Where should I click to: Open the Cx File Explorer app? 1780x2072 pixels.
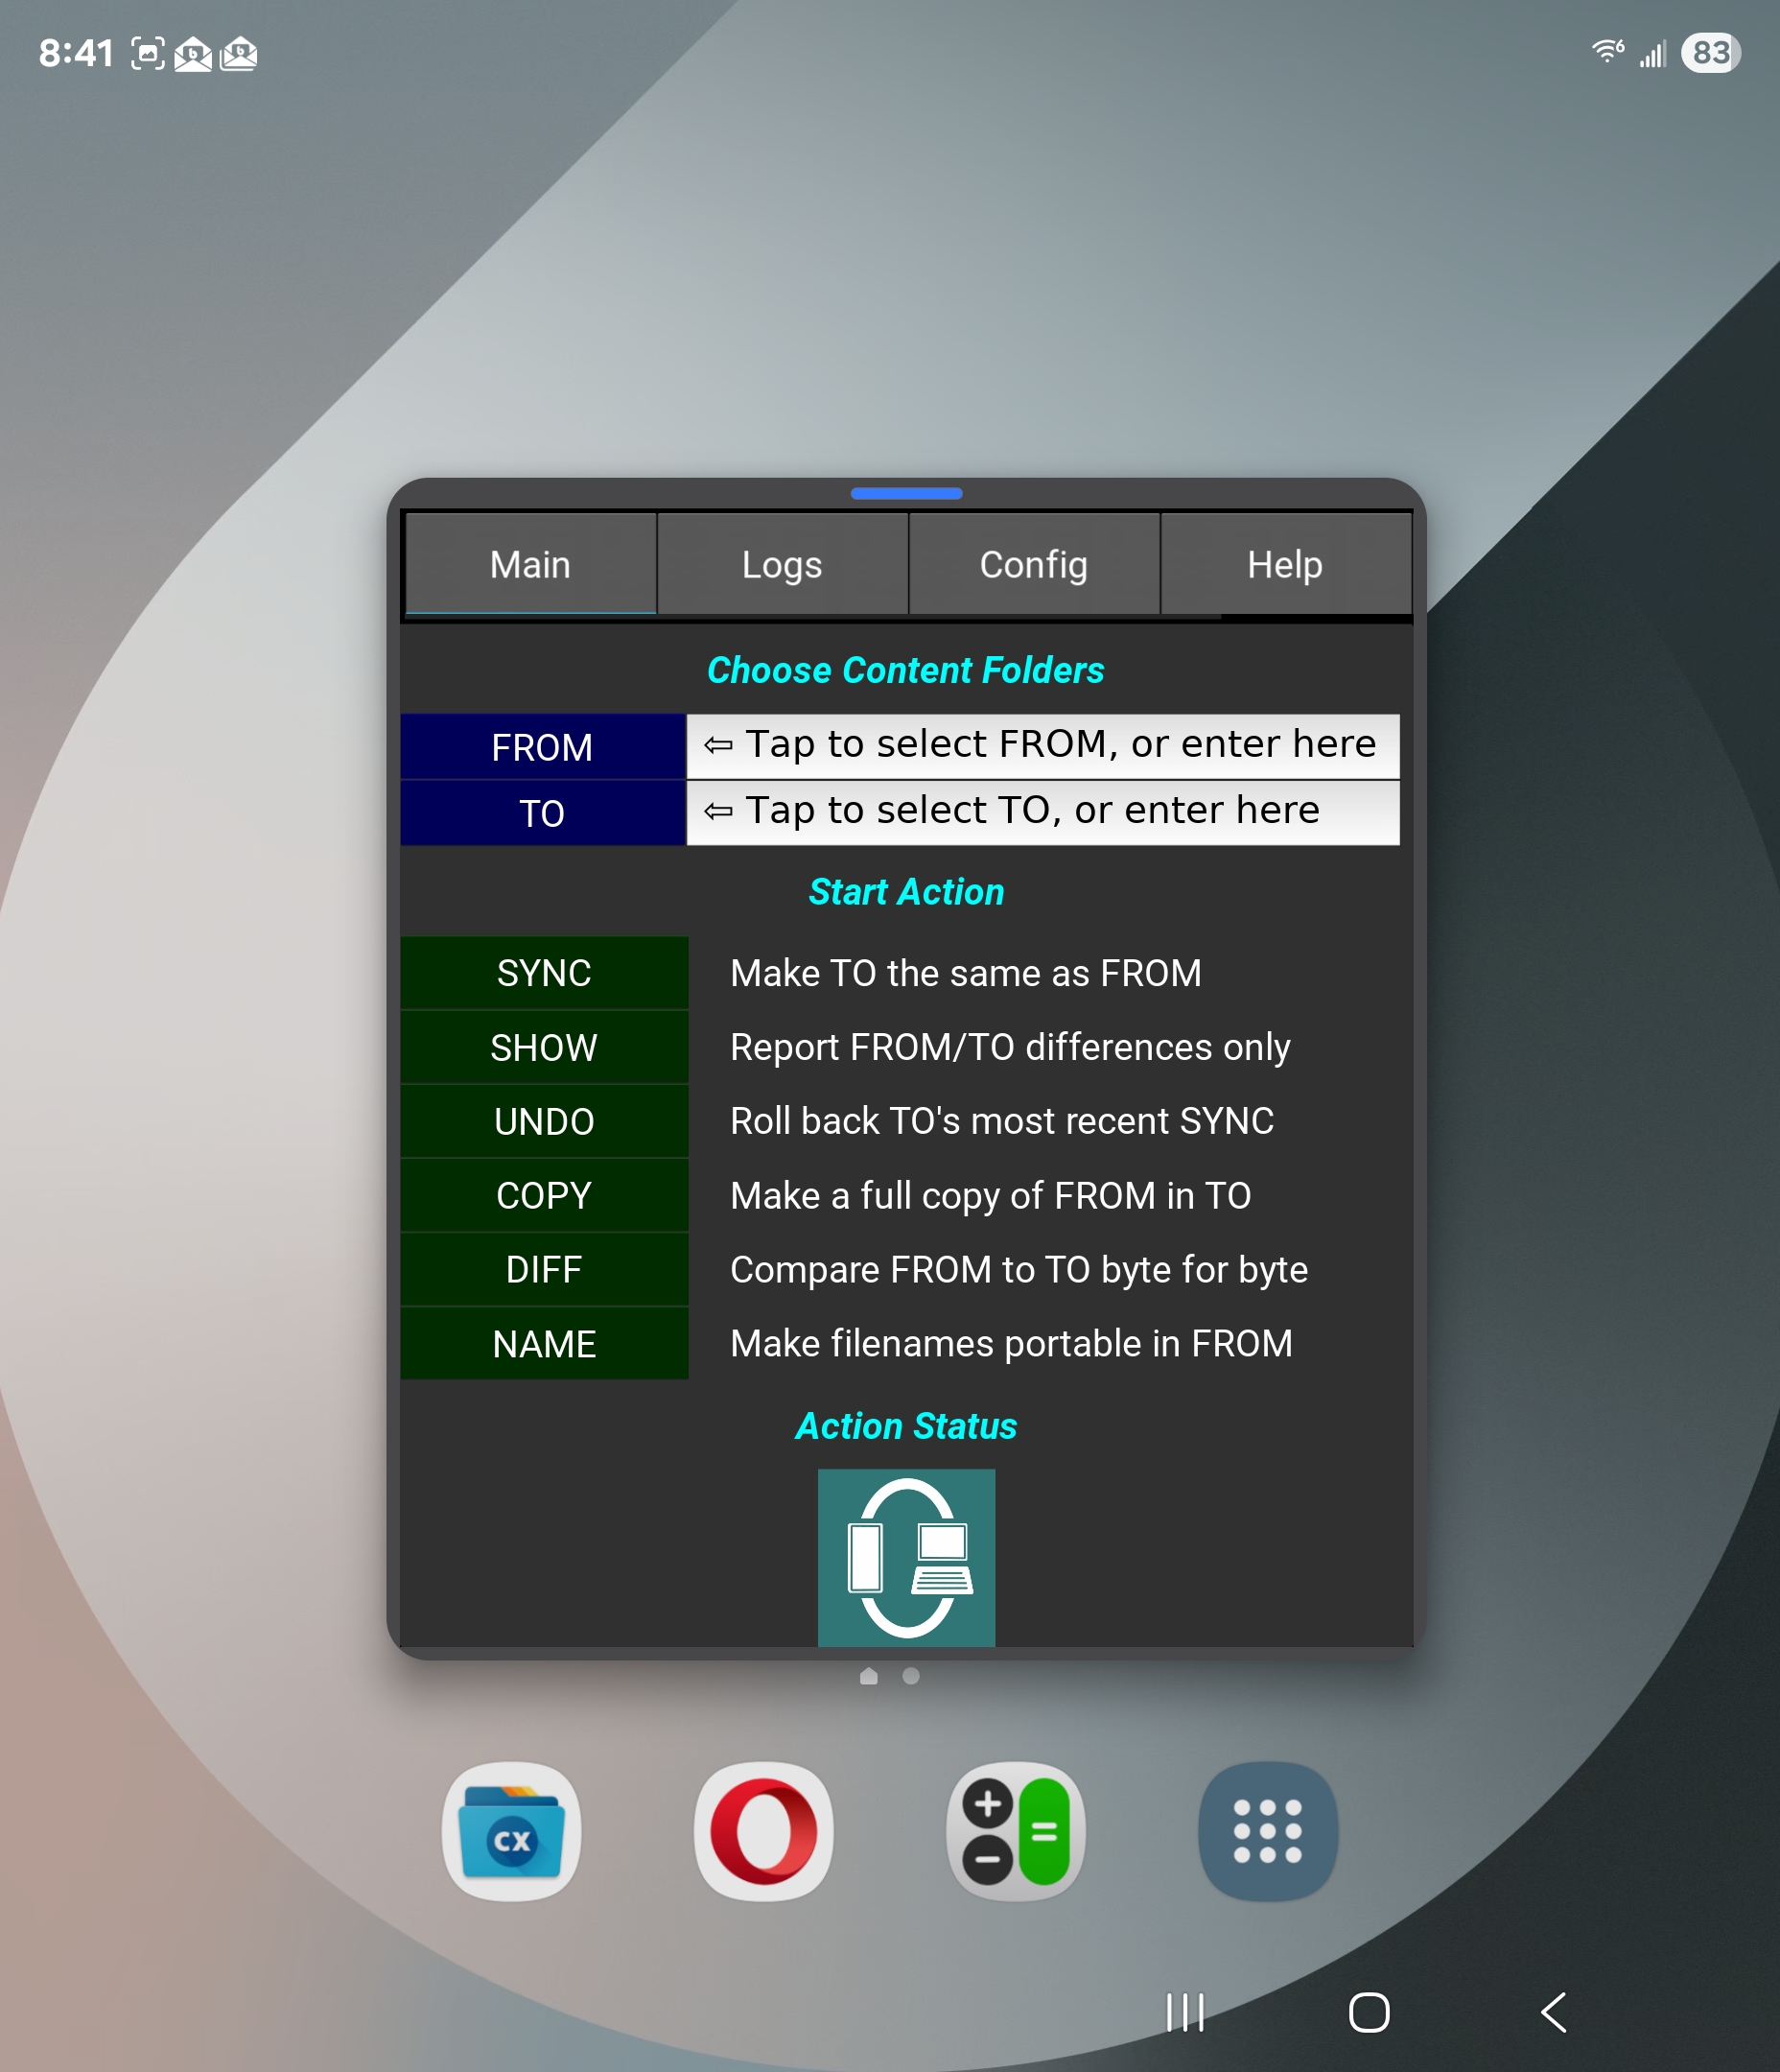[511, 1830]
